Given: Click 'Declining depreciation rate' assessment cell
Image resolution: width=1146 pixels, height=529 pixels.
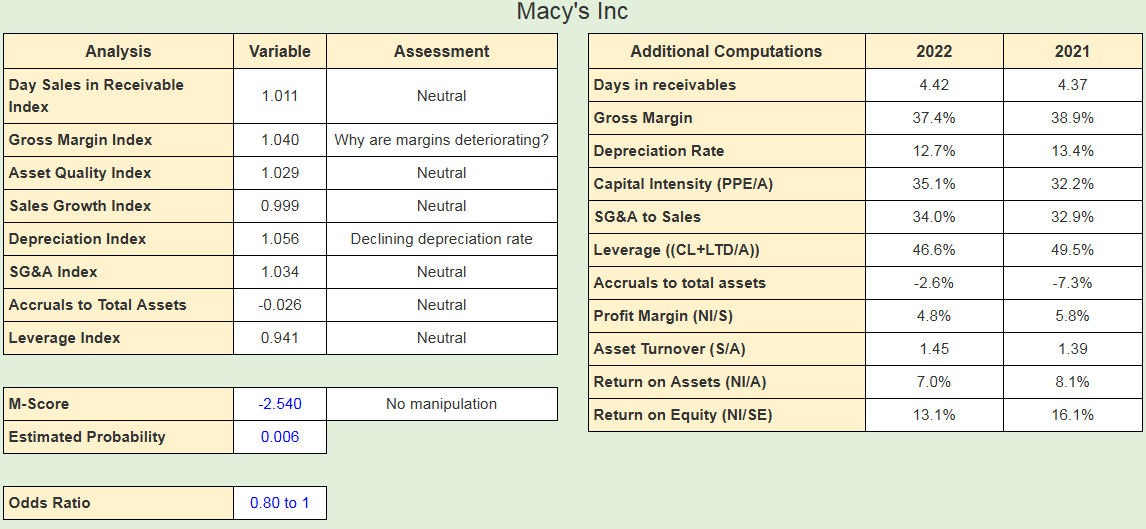Looking at the screenshot, I should click(x=442, y=239).
